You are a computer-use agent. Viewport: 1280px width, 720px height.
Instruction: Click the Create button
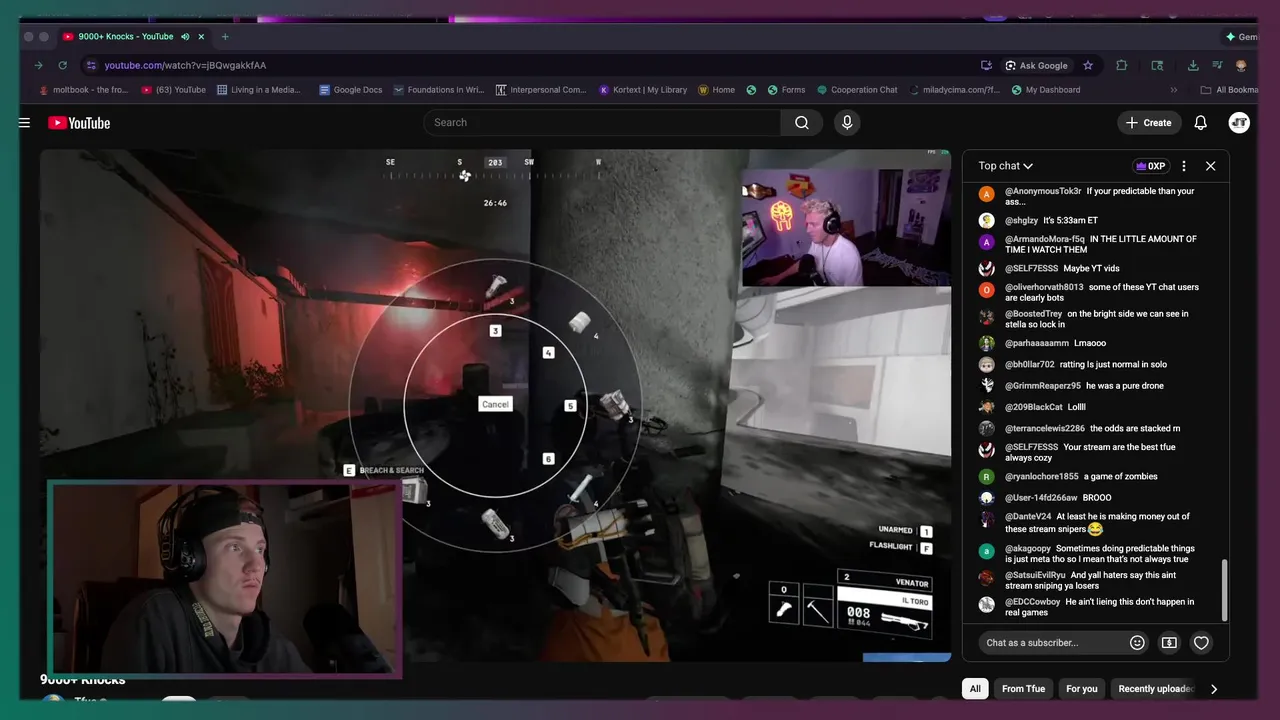tap(1148, 123)
